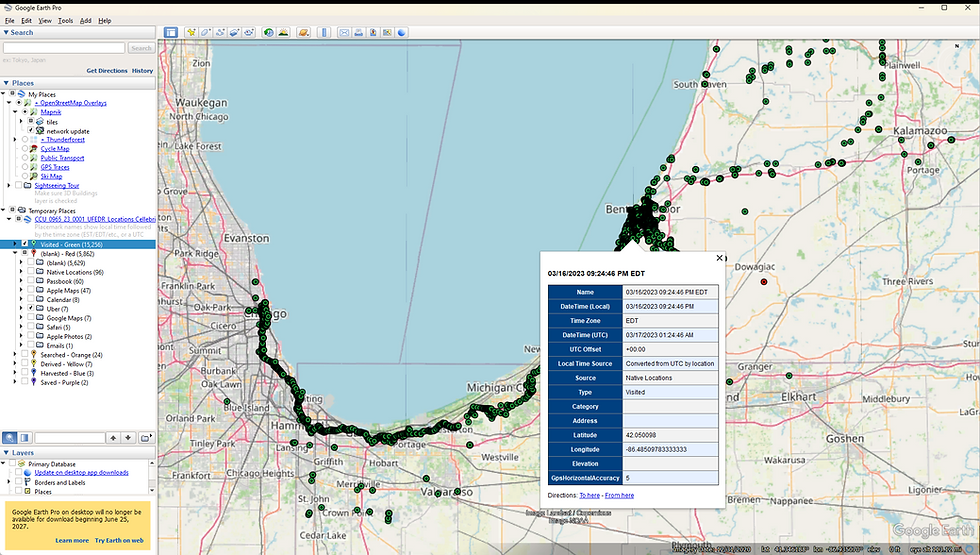Show historical imagery clock icon
980x555 pixels.
coord(269,32)
